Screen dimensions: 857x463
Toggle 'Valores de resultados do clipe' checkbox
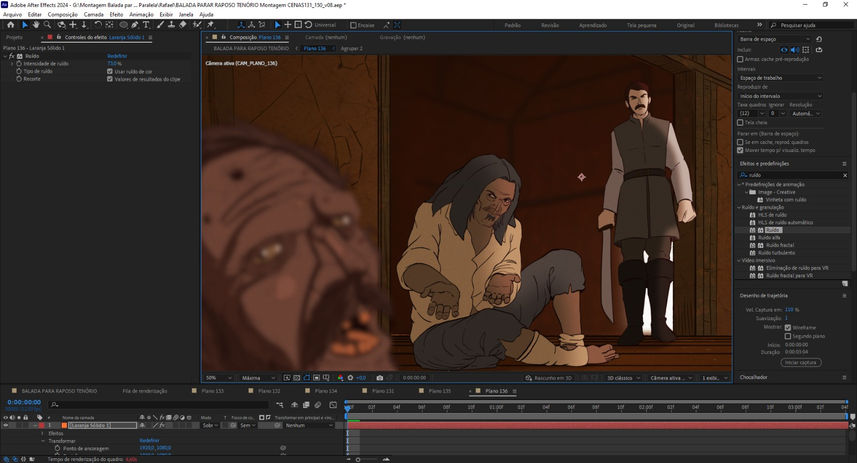click(x=110, y=79)
